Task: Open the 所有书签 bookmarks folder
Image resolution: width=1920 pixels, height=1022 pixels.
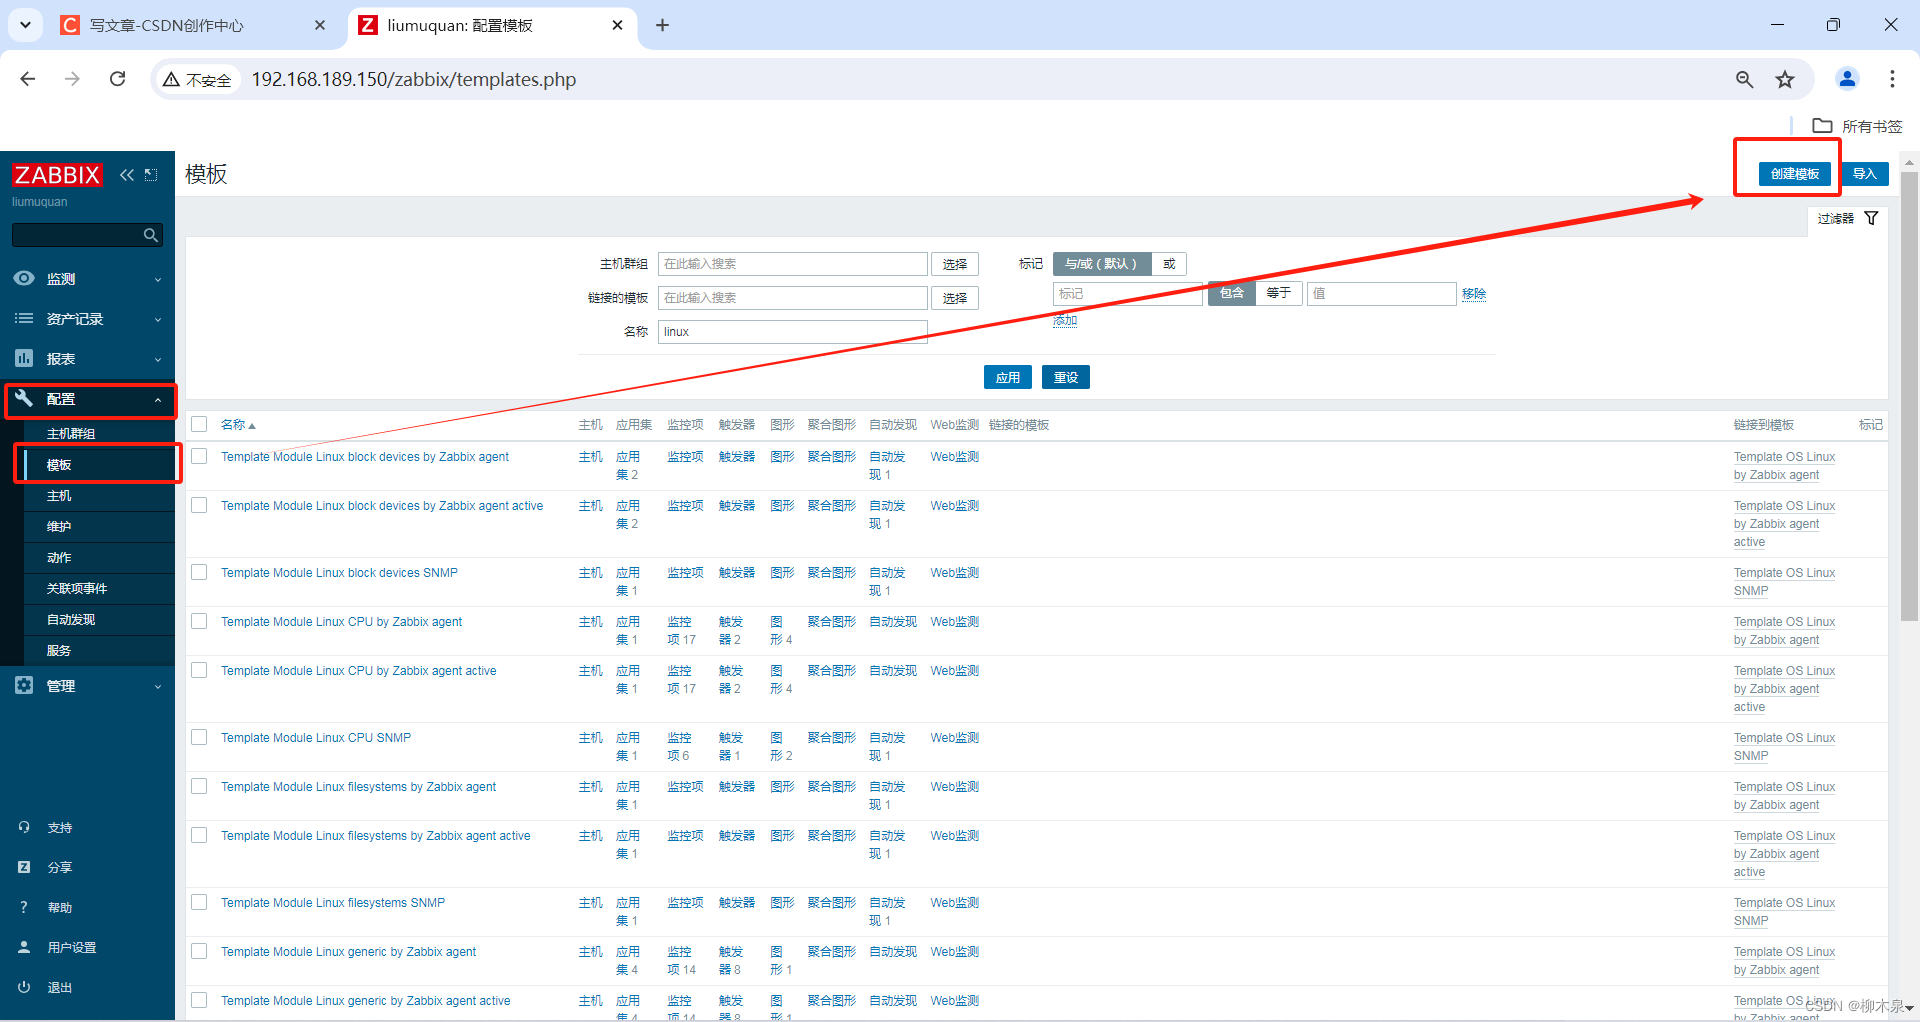Action: coord(1858,126)
